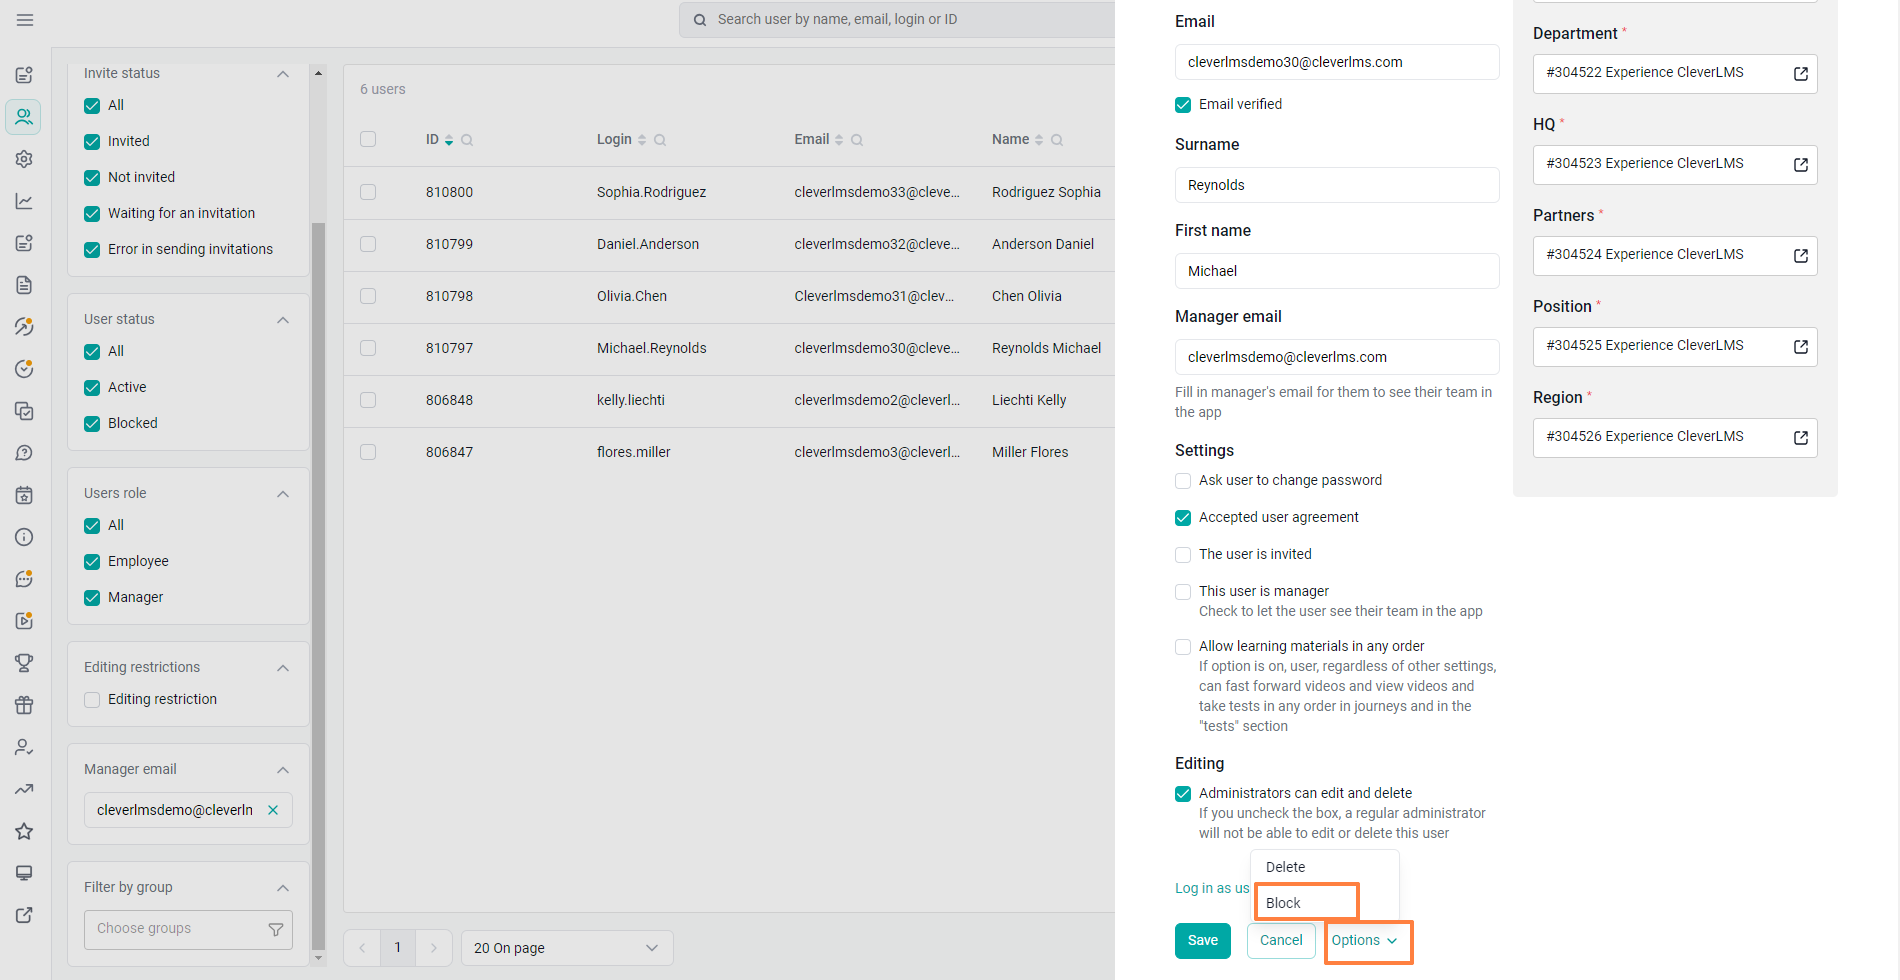Open HQ #304523 external link icon
Viewport: 1900px width, 980px height.
(x=1800, y=165)
